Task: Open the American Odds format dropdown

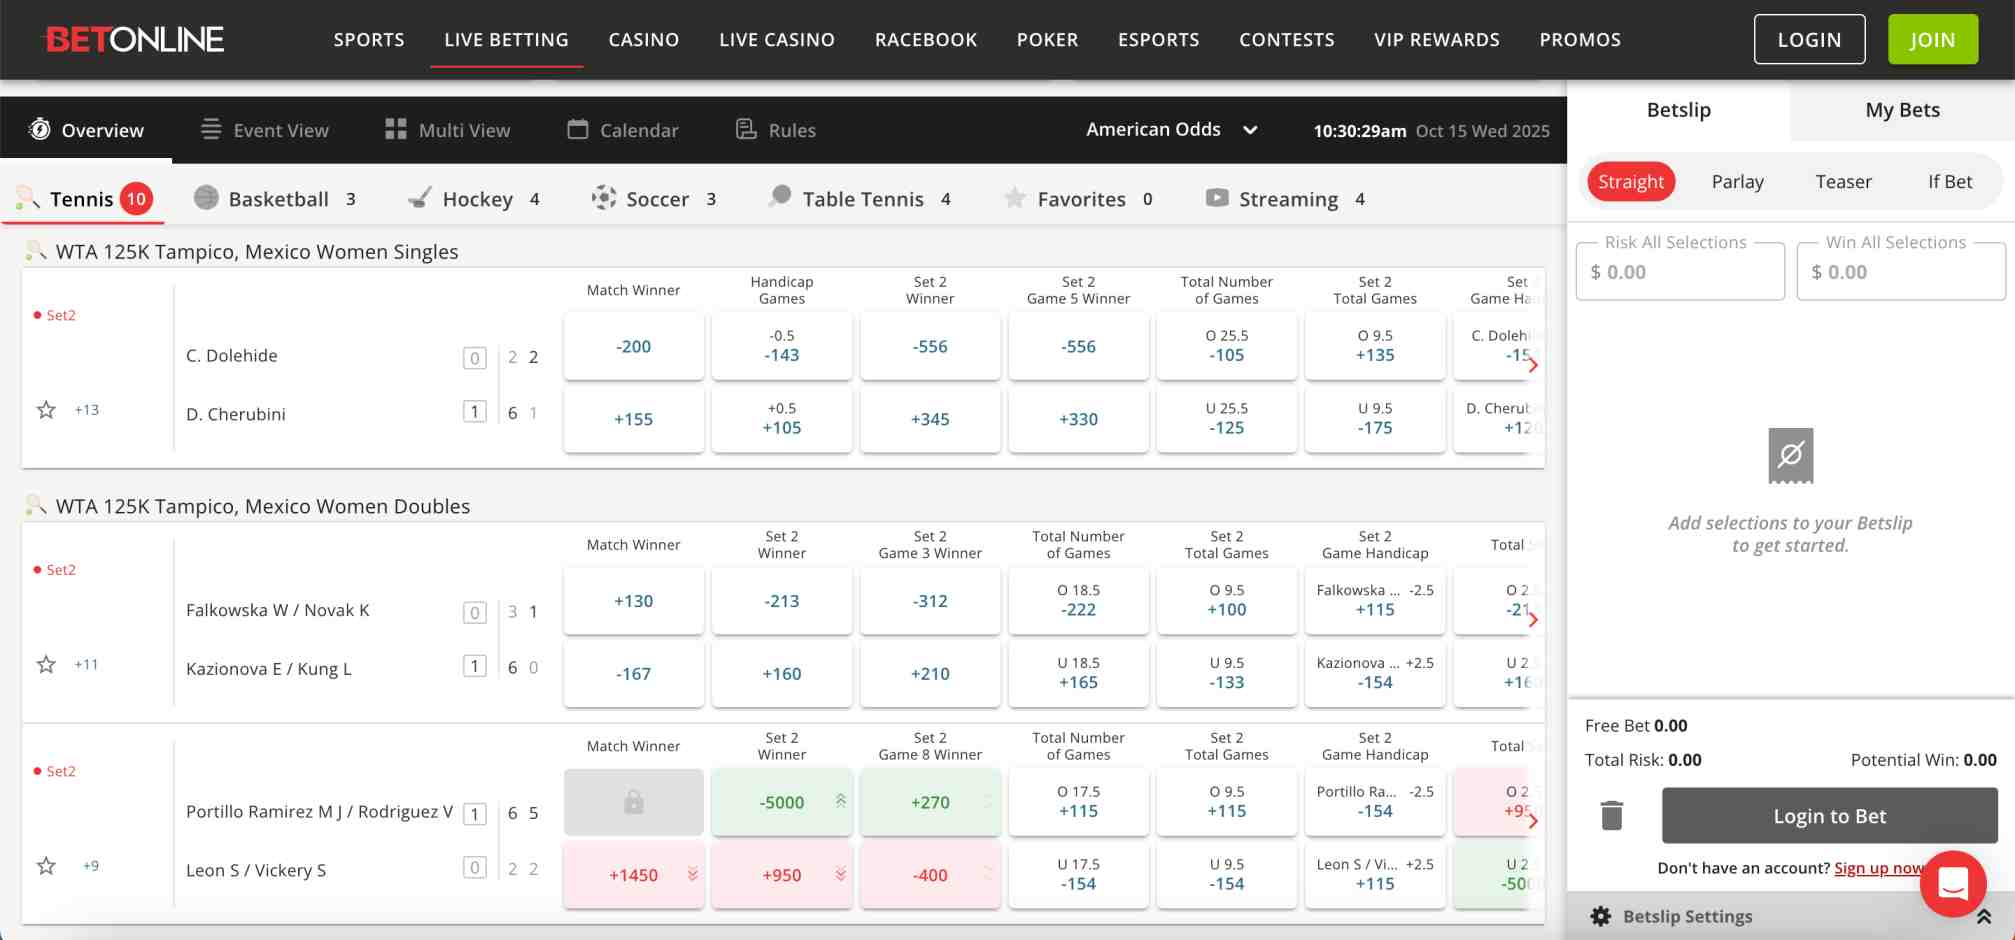Action: pyautogui.click(x=1172, y=129)
